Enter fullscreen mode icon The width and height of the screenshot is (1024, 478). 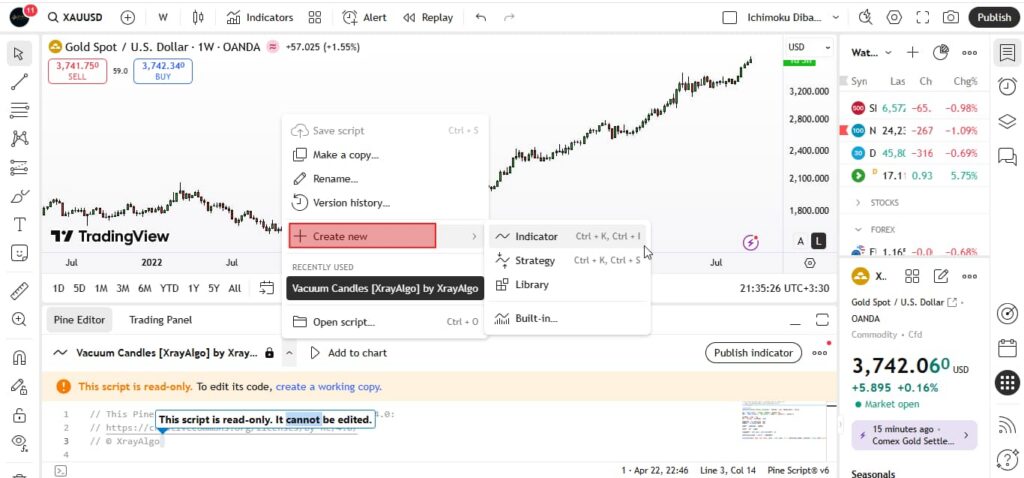(x=922, y=17)
